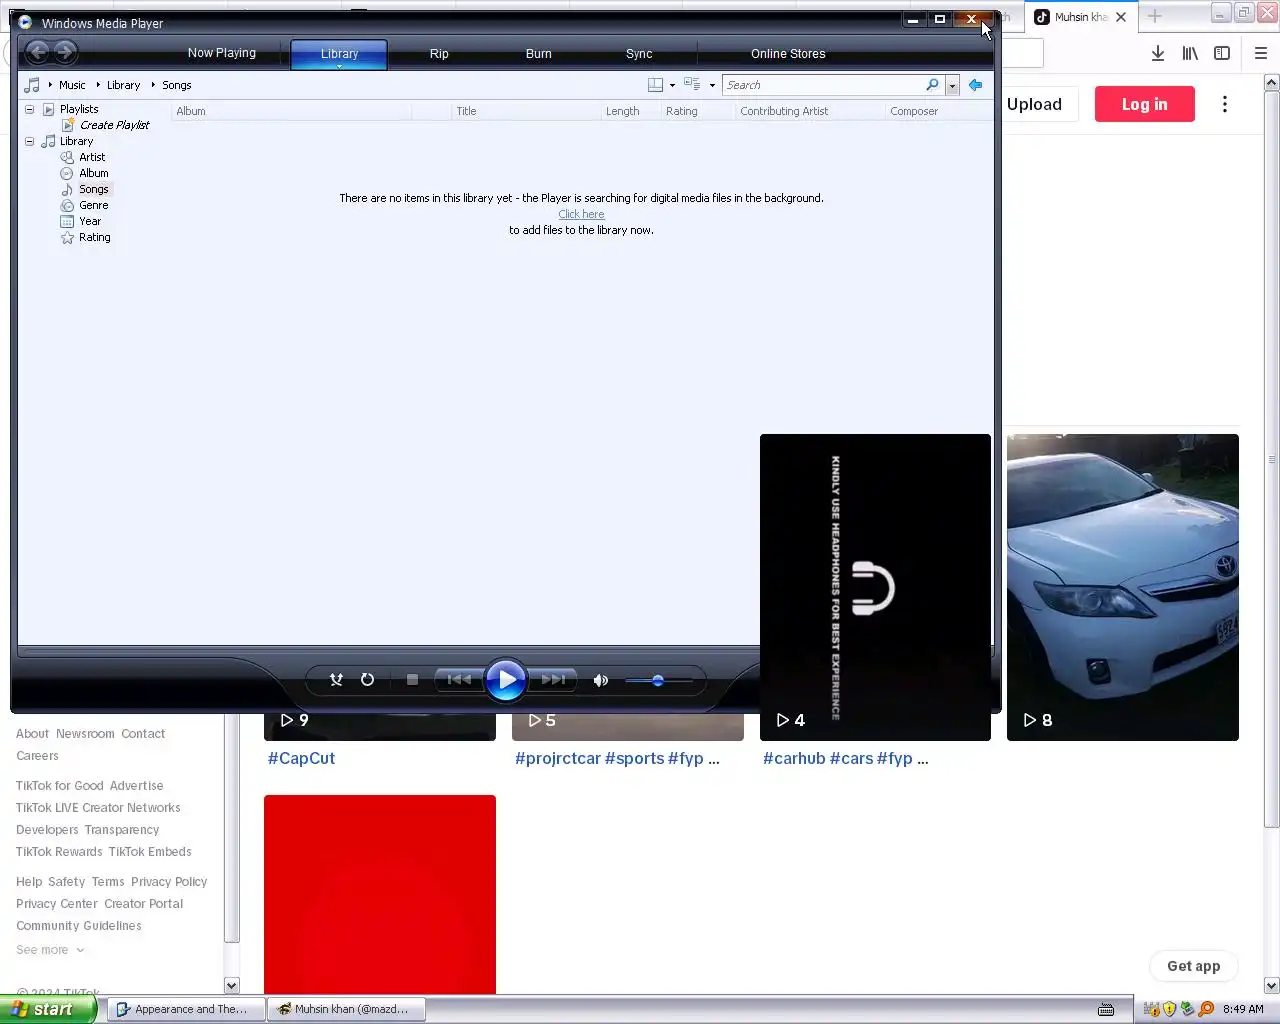Open the Rip tab
This screenshot has height=1024, width=1280.
(x=439, y=54)
